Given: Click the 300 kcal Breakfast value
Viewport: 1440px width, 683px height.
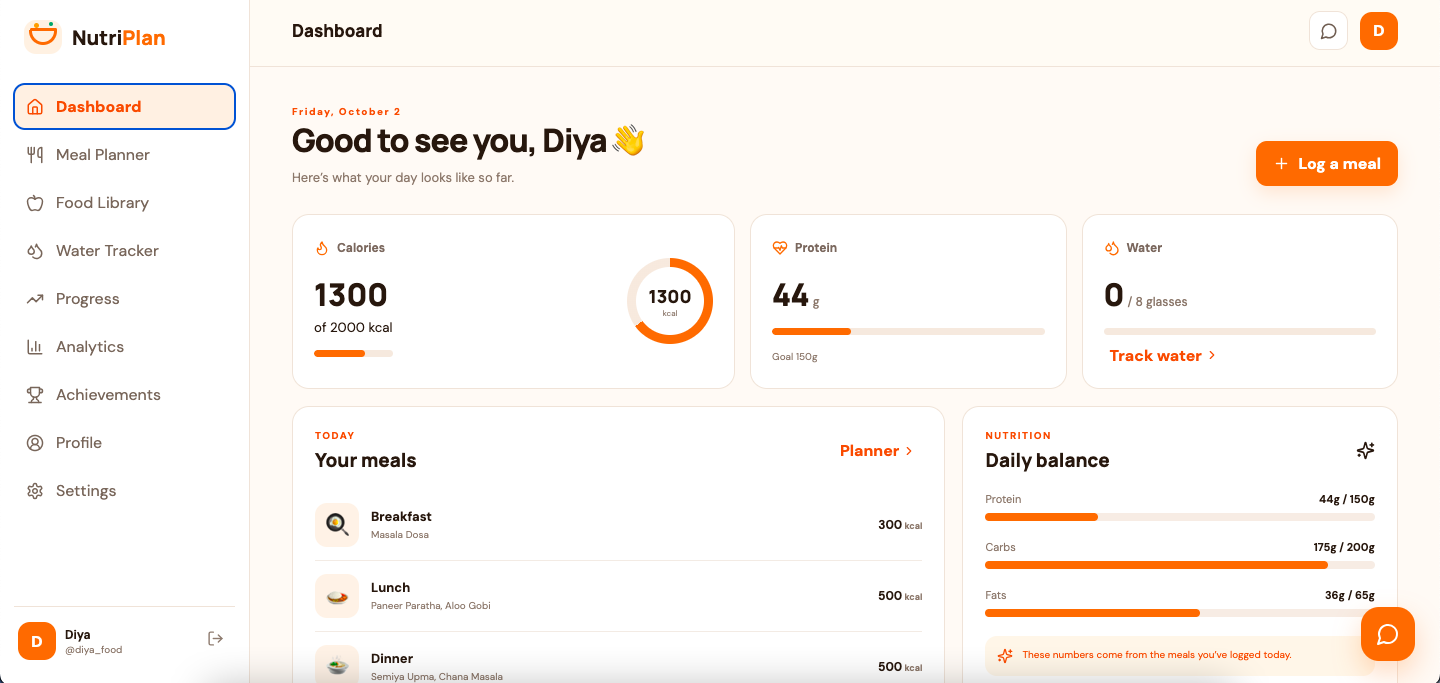Looking at the screenshot, I should pyautogui.click(x=900, y=525).
